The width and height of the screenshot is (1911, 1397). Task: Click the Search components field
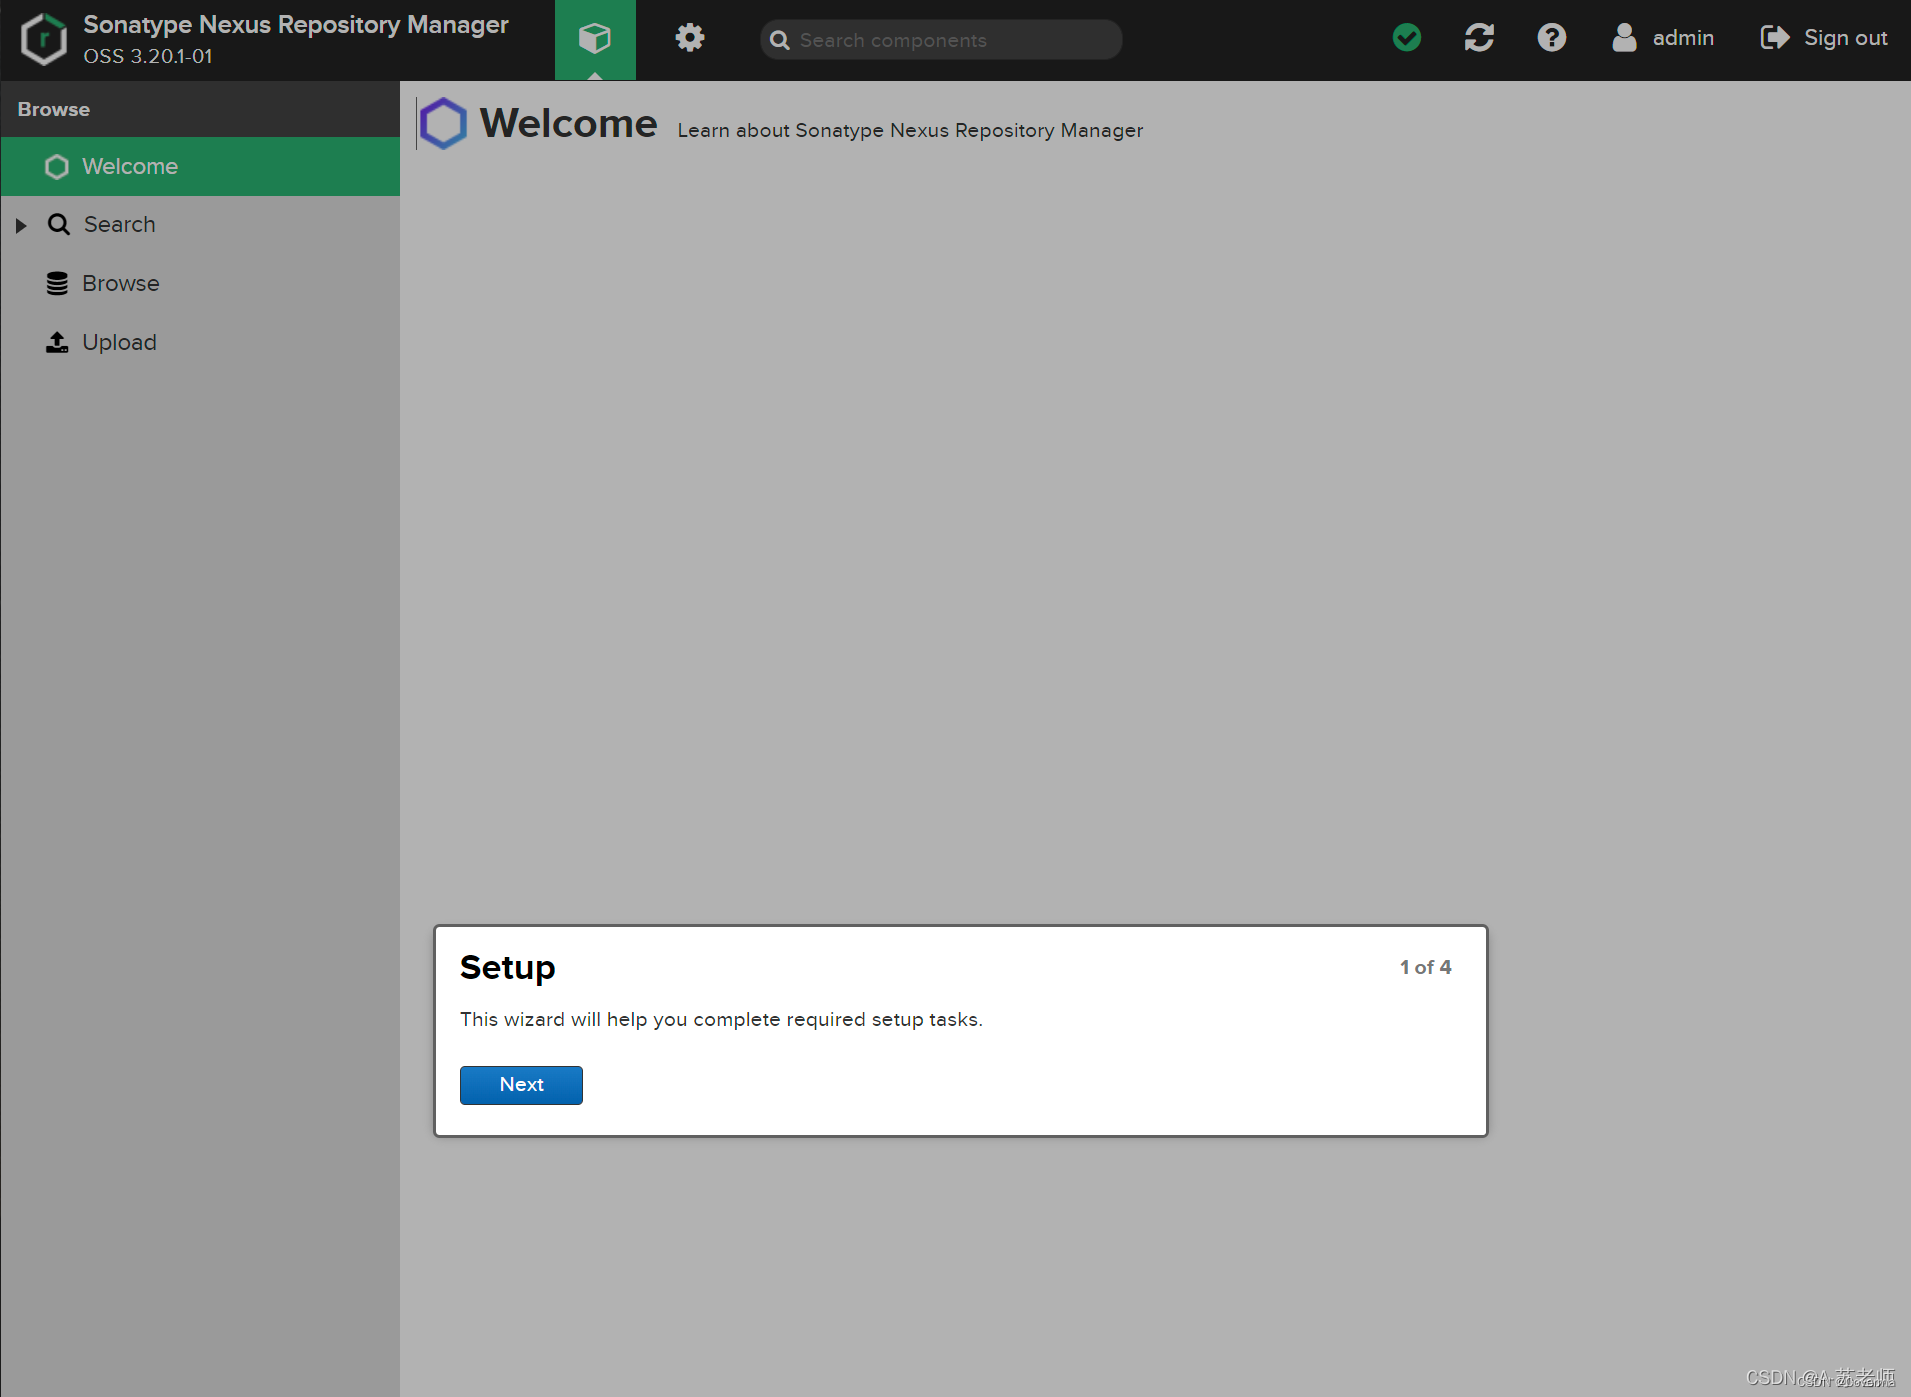pos(941,40)
